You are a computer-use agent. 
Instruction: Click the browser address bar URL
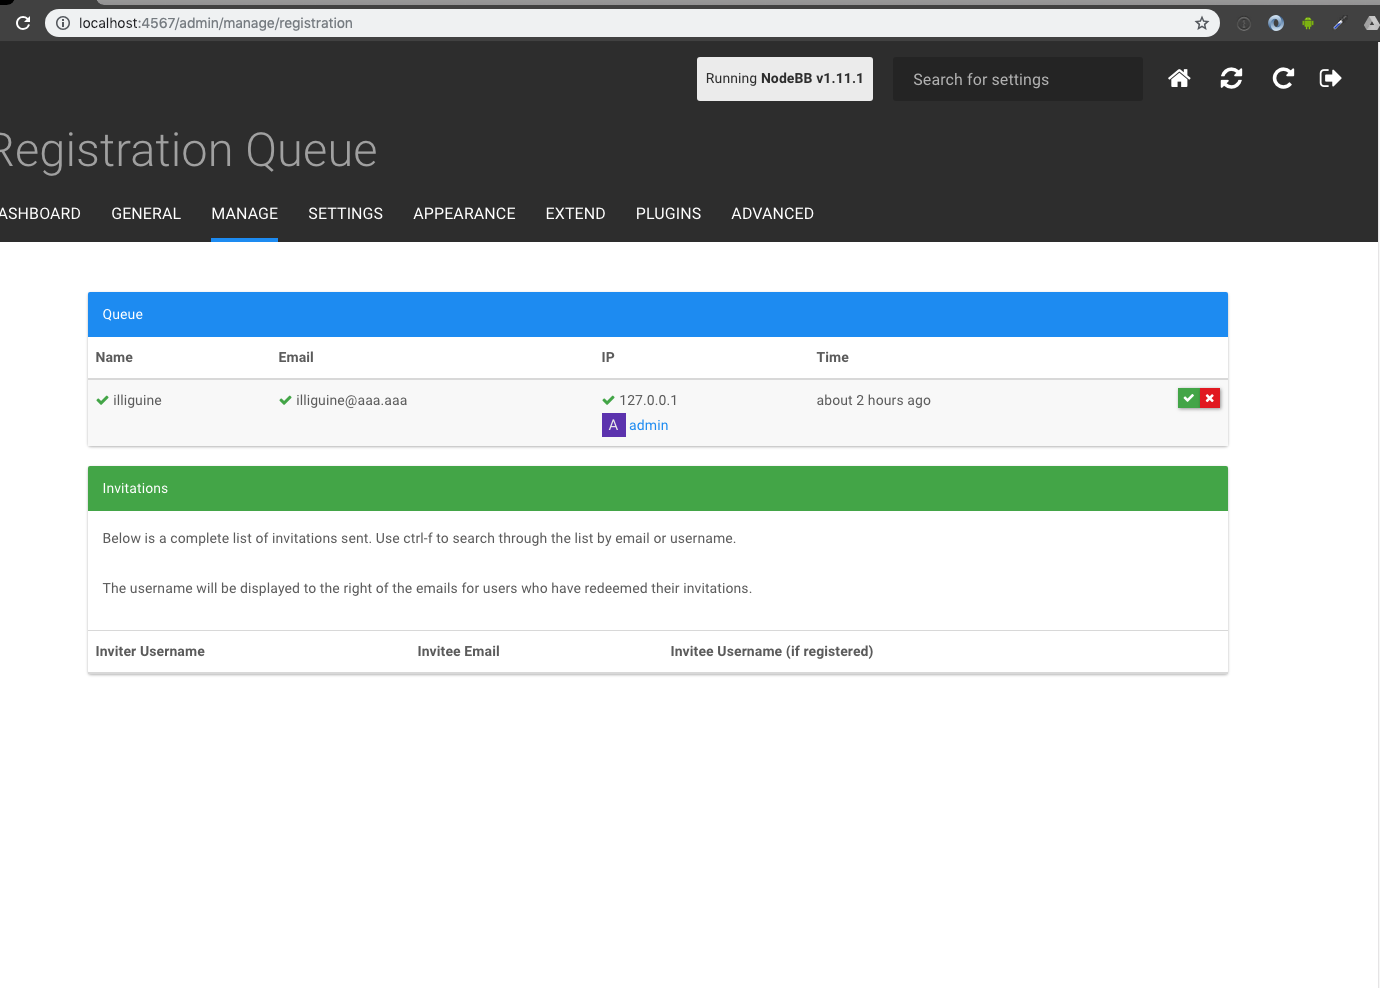pyautogui.click(x=216, y=23)
